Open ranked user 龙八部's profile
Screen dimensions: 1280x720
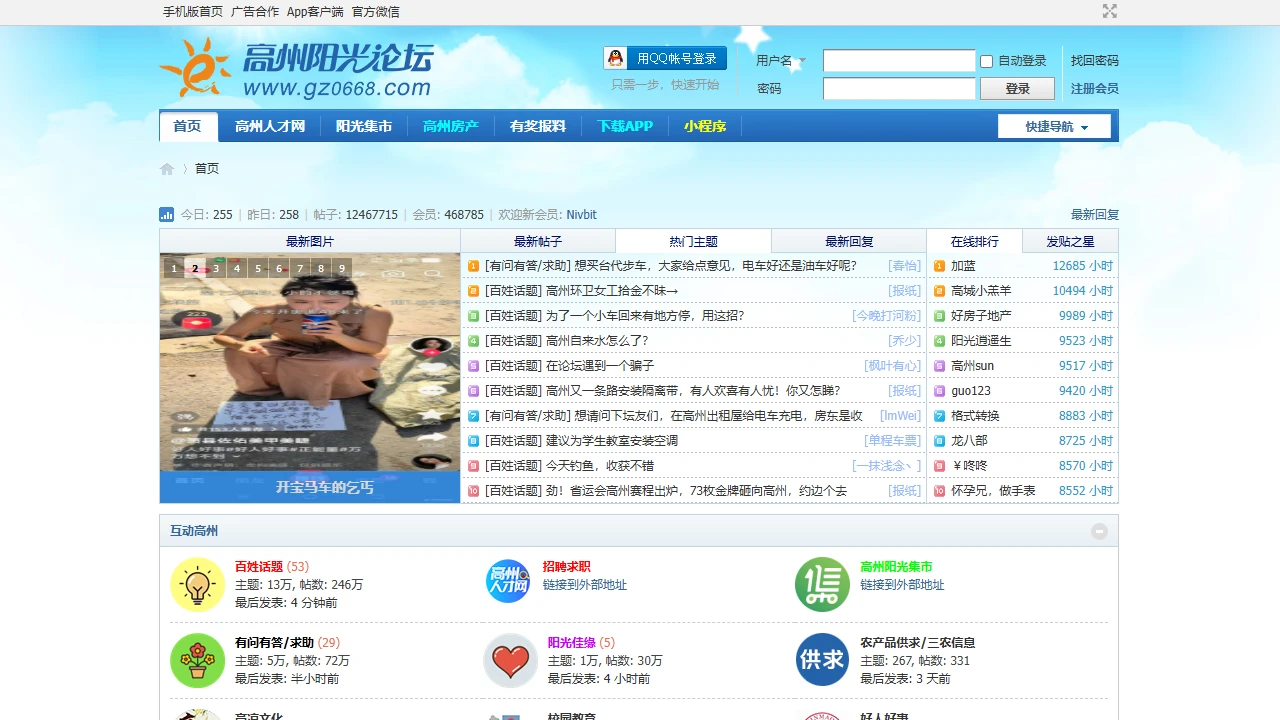pos(969,441)
